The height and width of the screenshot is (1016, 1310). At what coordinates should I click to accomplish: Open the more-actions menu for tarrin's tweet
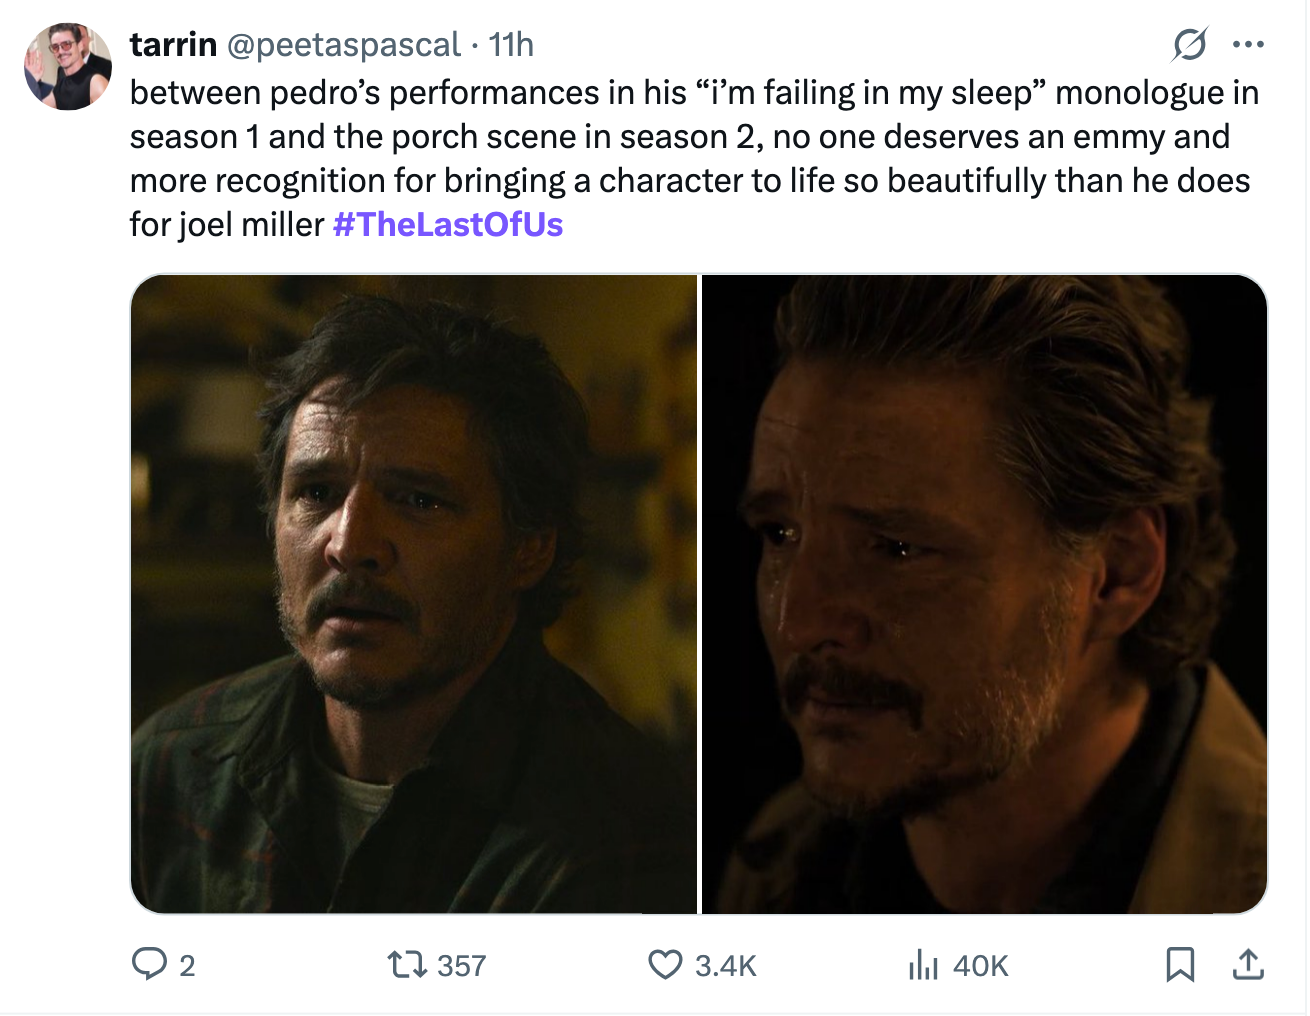[1249, 44]
